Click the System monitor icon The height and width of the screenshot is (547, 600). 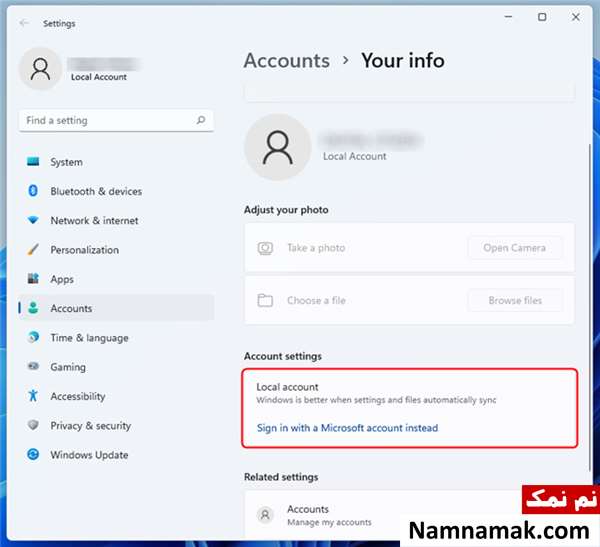tap(33, 162)
